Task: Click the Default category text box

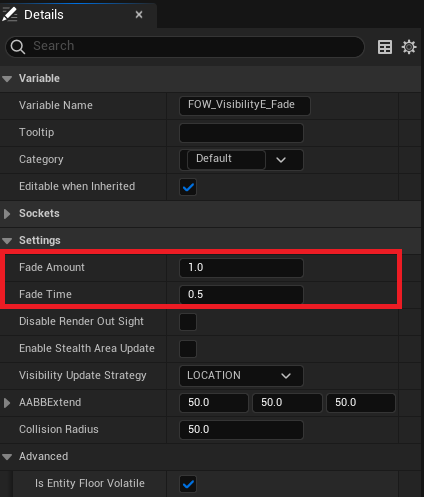Action: pos(226,159)
